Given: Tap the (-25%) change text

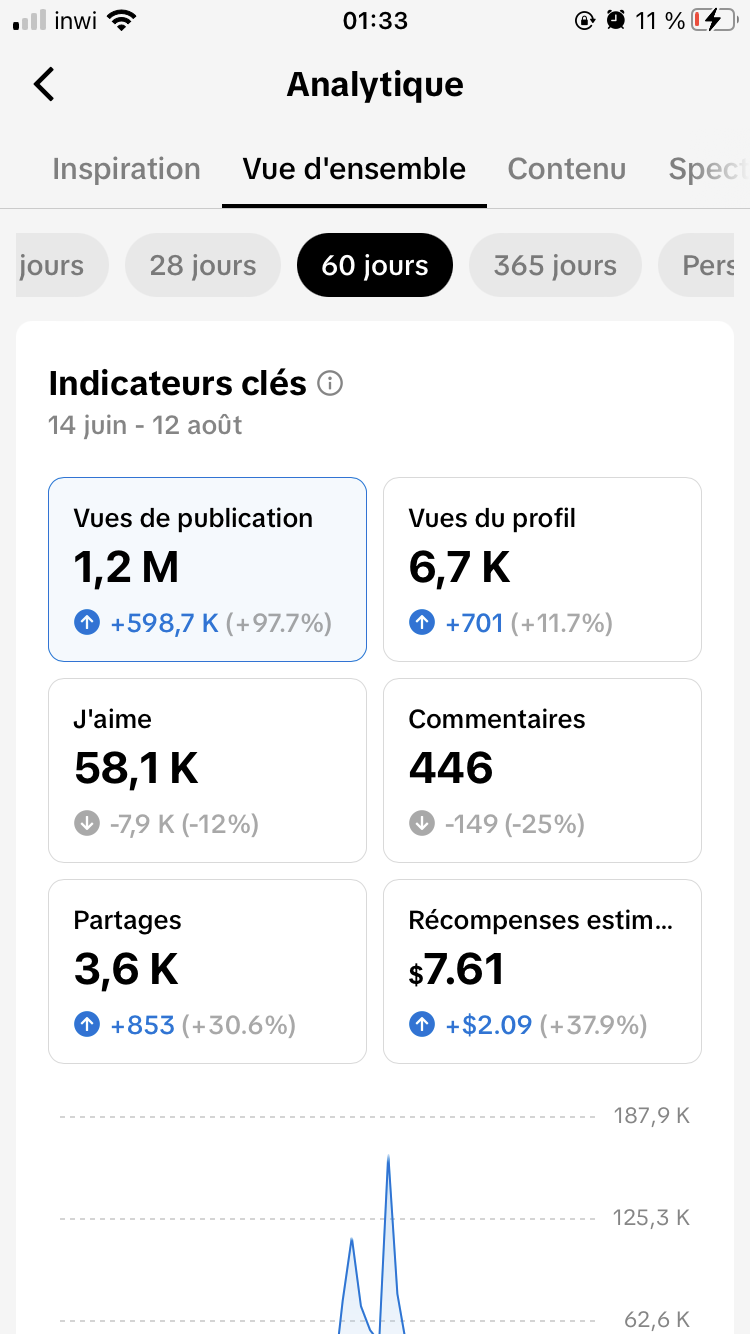Looking at the screenshot, I should [546, 824].
